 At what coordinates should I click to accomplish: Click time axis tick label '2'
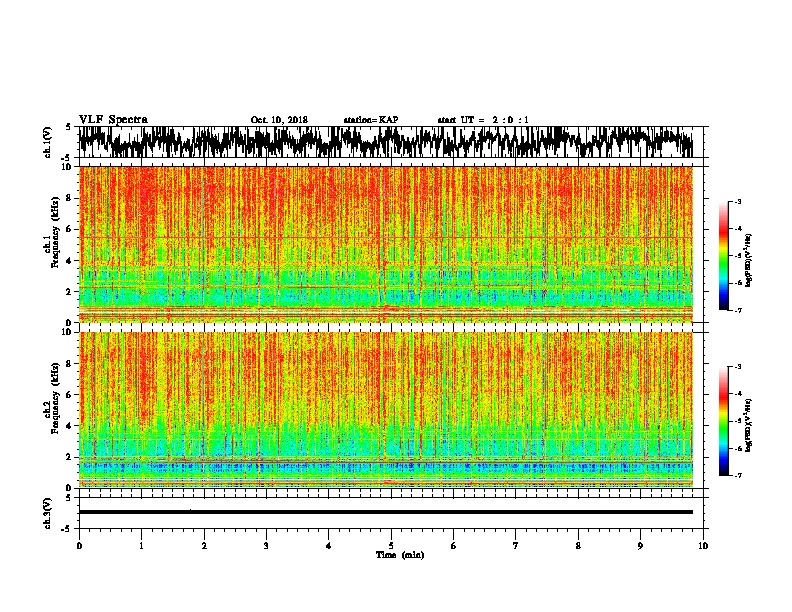(x=204, y=546)
